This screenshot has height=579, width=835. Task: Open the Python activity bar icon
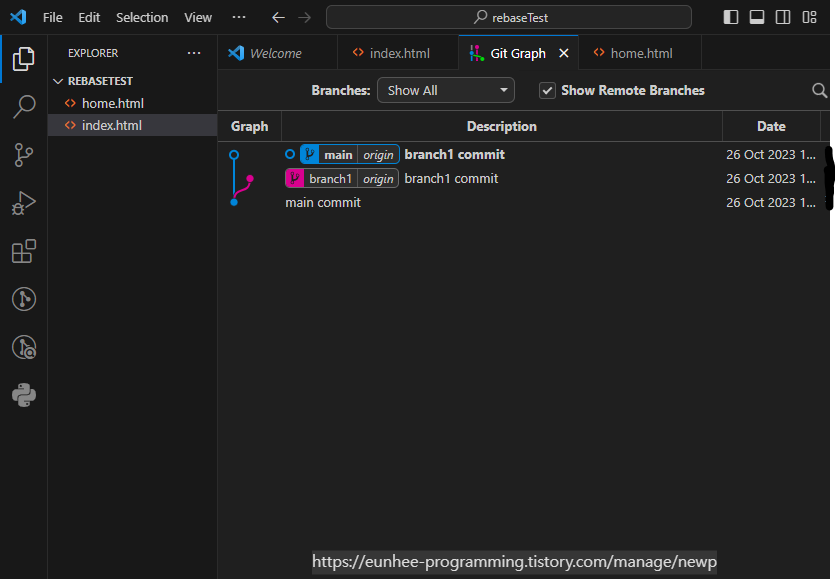pyautogui.click(x=23, y=395)
